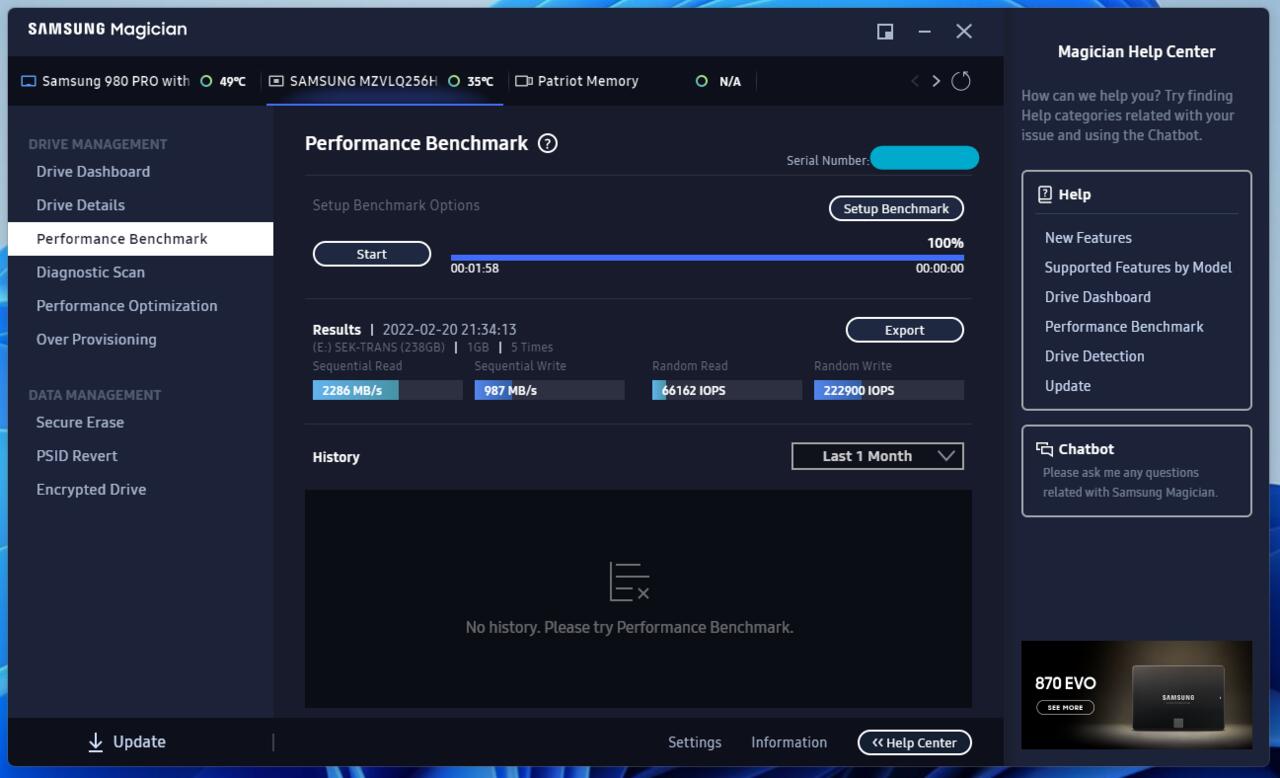Click the redacted Serial Number value
The image size is (1280, 778).
[924, 158]
